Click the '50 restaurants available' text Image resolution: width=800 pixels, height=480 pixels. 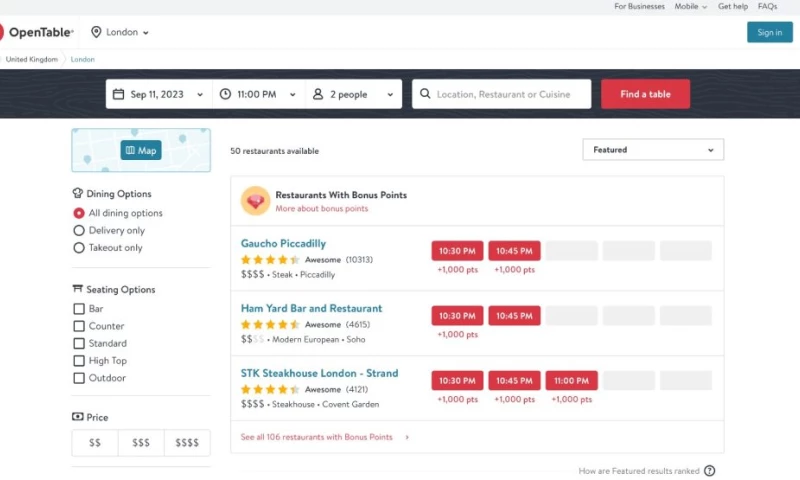coord(274,151)
